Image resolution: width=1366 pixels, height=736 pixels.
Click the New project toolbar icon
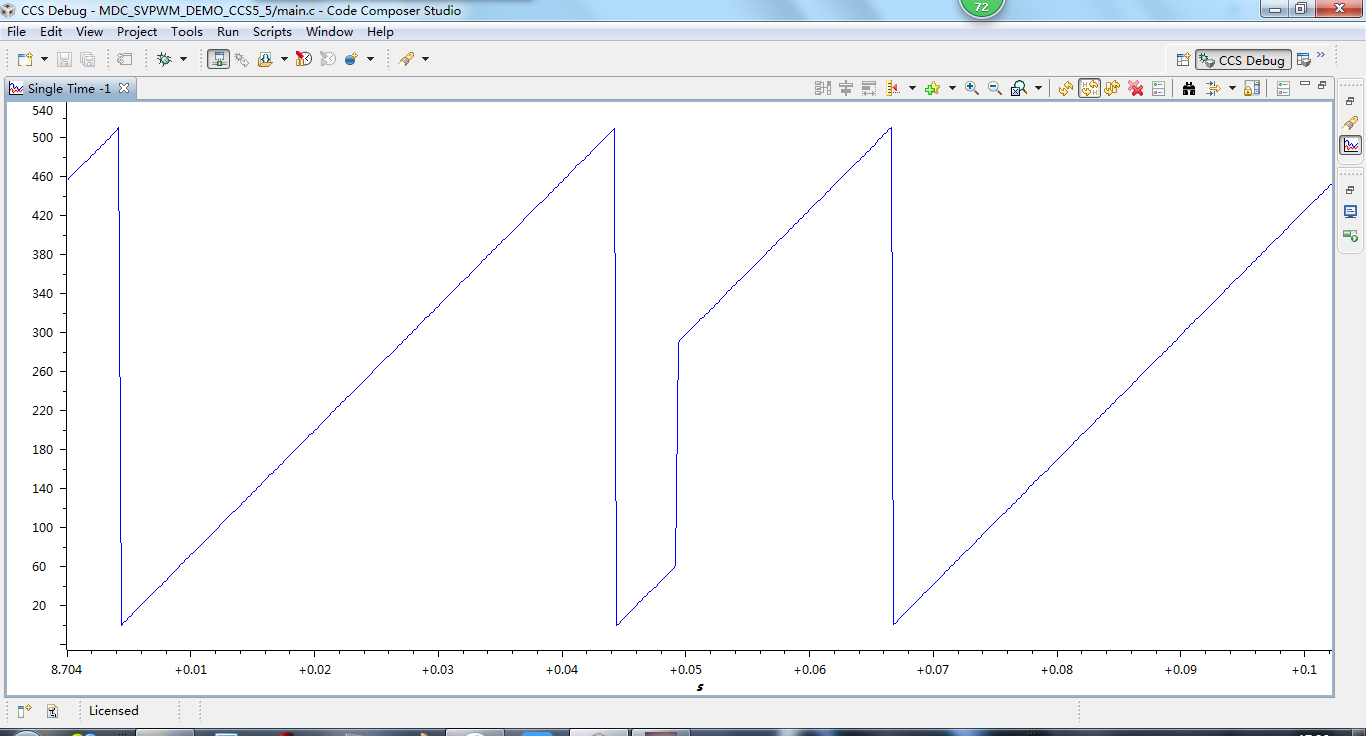(25, 60)
